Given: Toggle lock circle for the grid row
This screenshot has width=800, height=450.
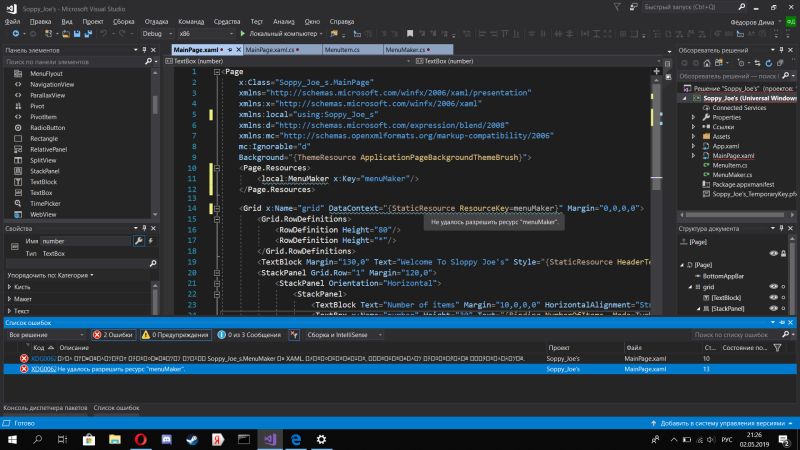Looking at the screenshot, I should (x=784, y=287).
